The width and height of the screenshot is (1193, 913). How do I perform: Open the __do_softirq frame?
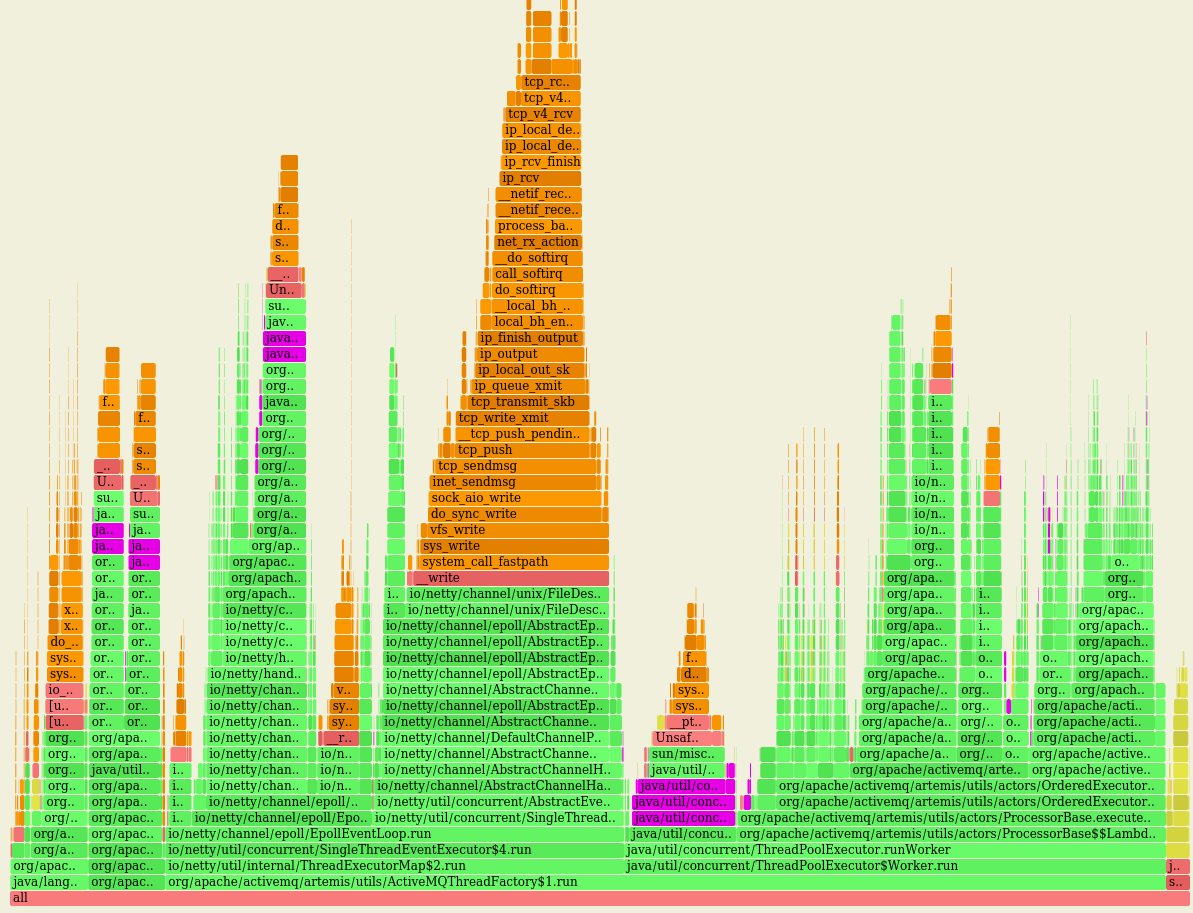tap(537, 259)
